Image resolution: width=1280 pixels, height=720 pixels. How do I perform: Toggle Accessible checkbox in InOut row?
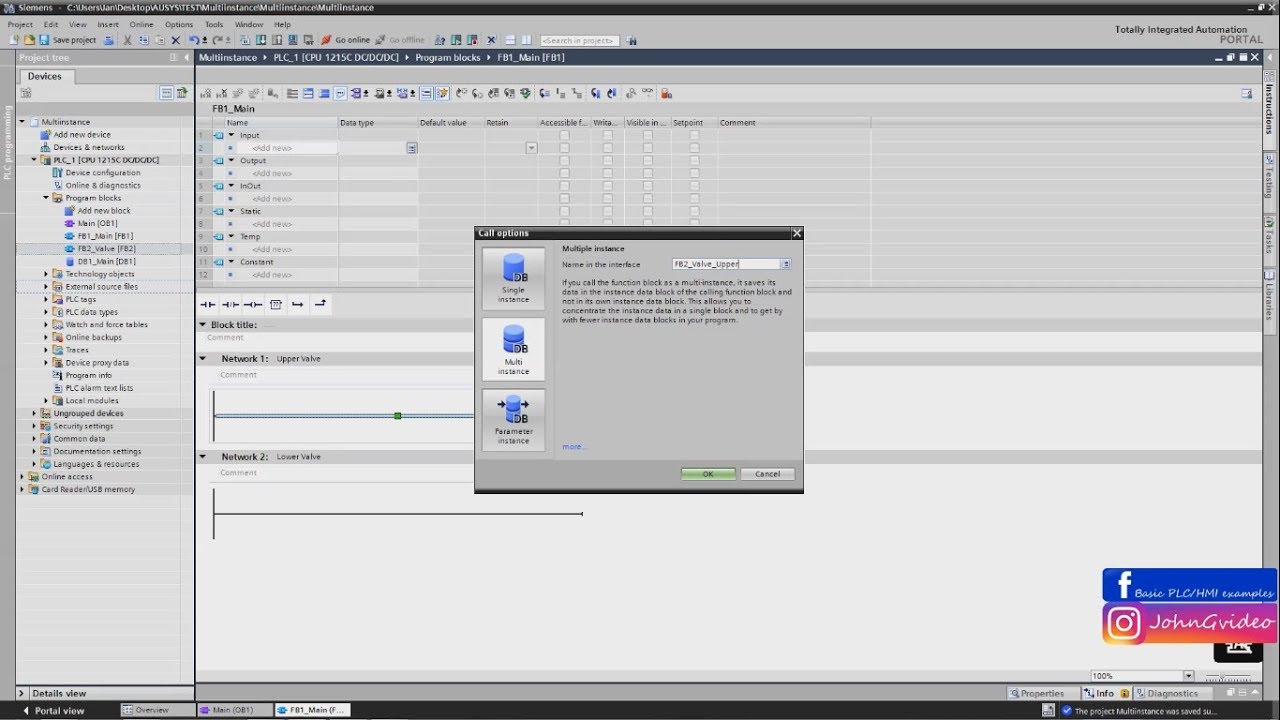coord(564,186)
